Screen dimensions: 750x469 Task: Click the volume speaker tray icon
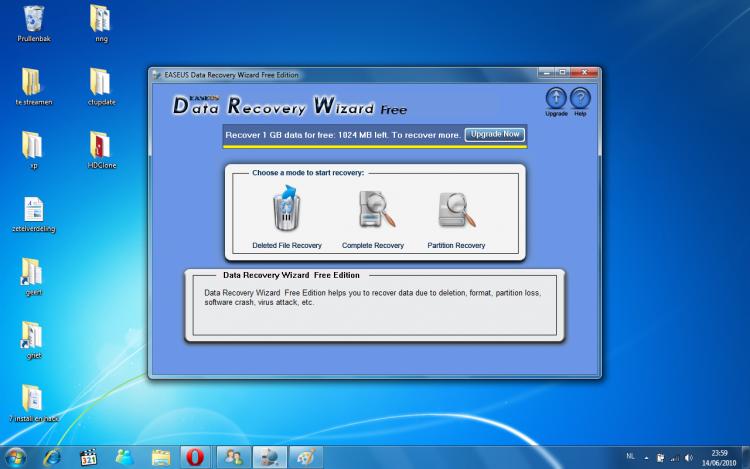pos(689,456)
